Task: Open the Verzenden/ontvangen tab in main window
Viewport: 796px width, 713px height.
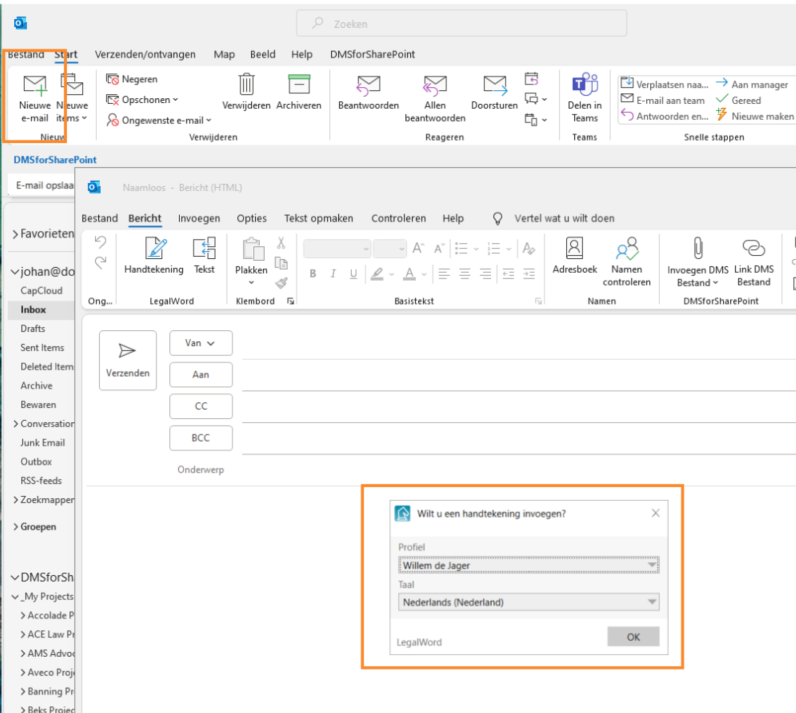Action: (x=145, y=54)
